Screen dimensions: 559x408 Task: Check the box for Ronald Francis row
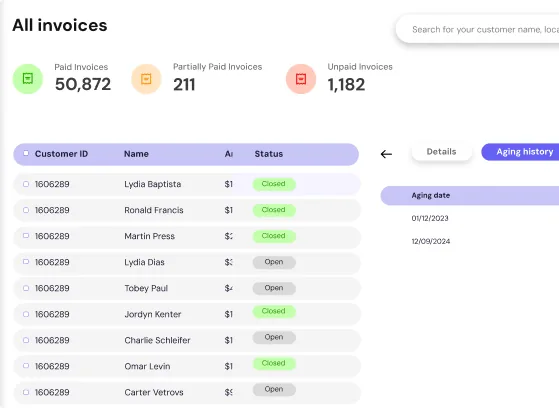click(x=26, y=210)
